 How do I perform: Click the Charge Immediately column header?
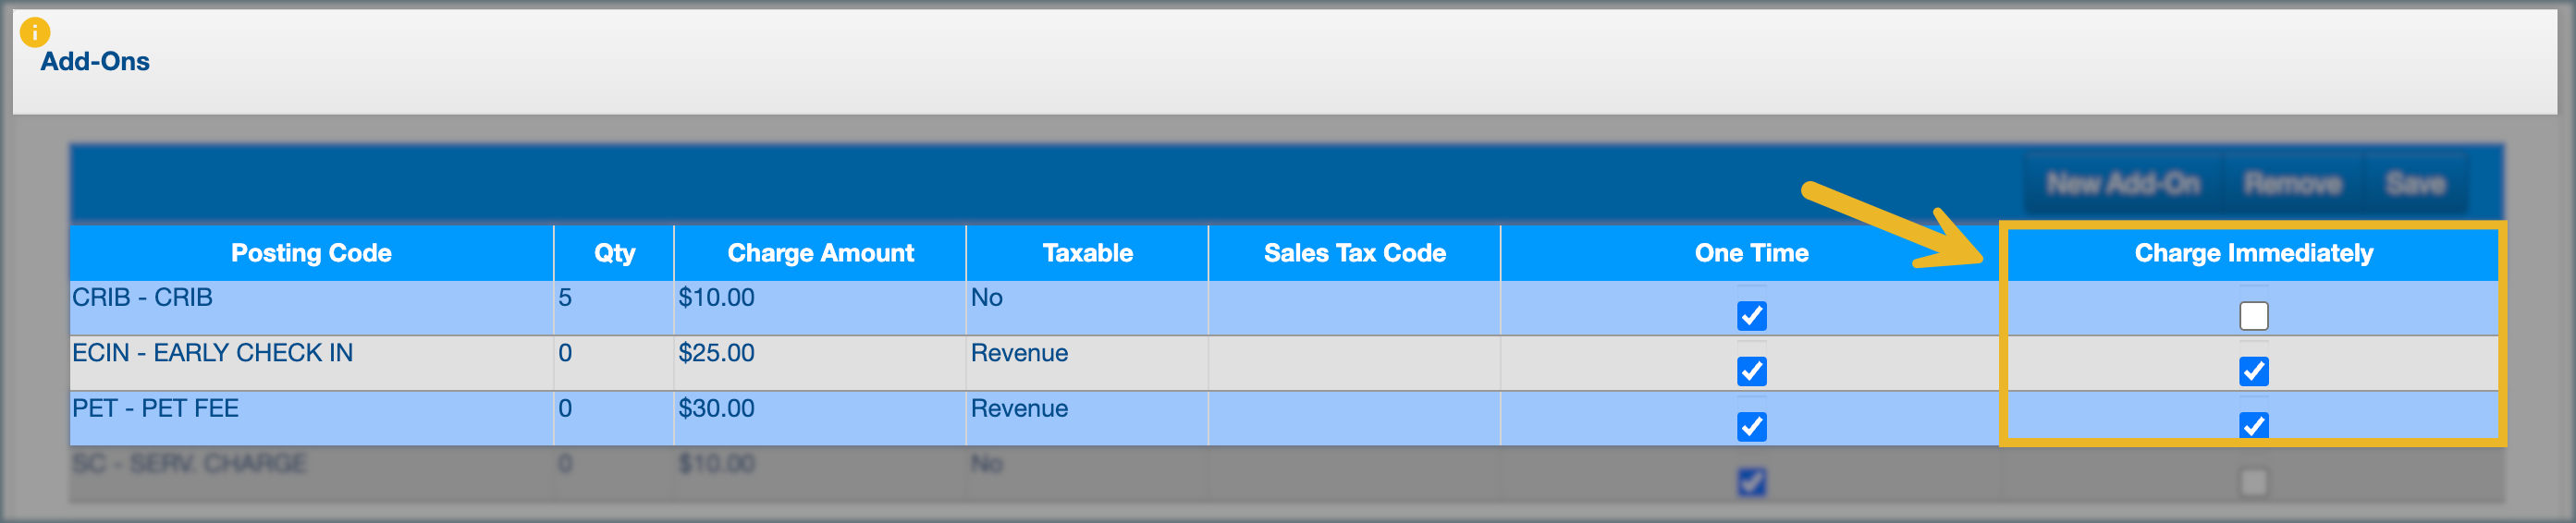tap(2253, 253)
